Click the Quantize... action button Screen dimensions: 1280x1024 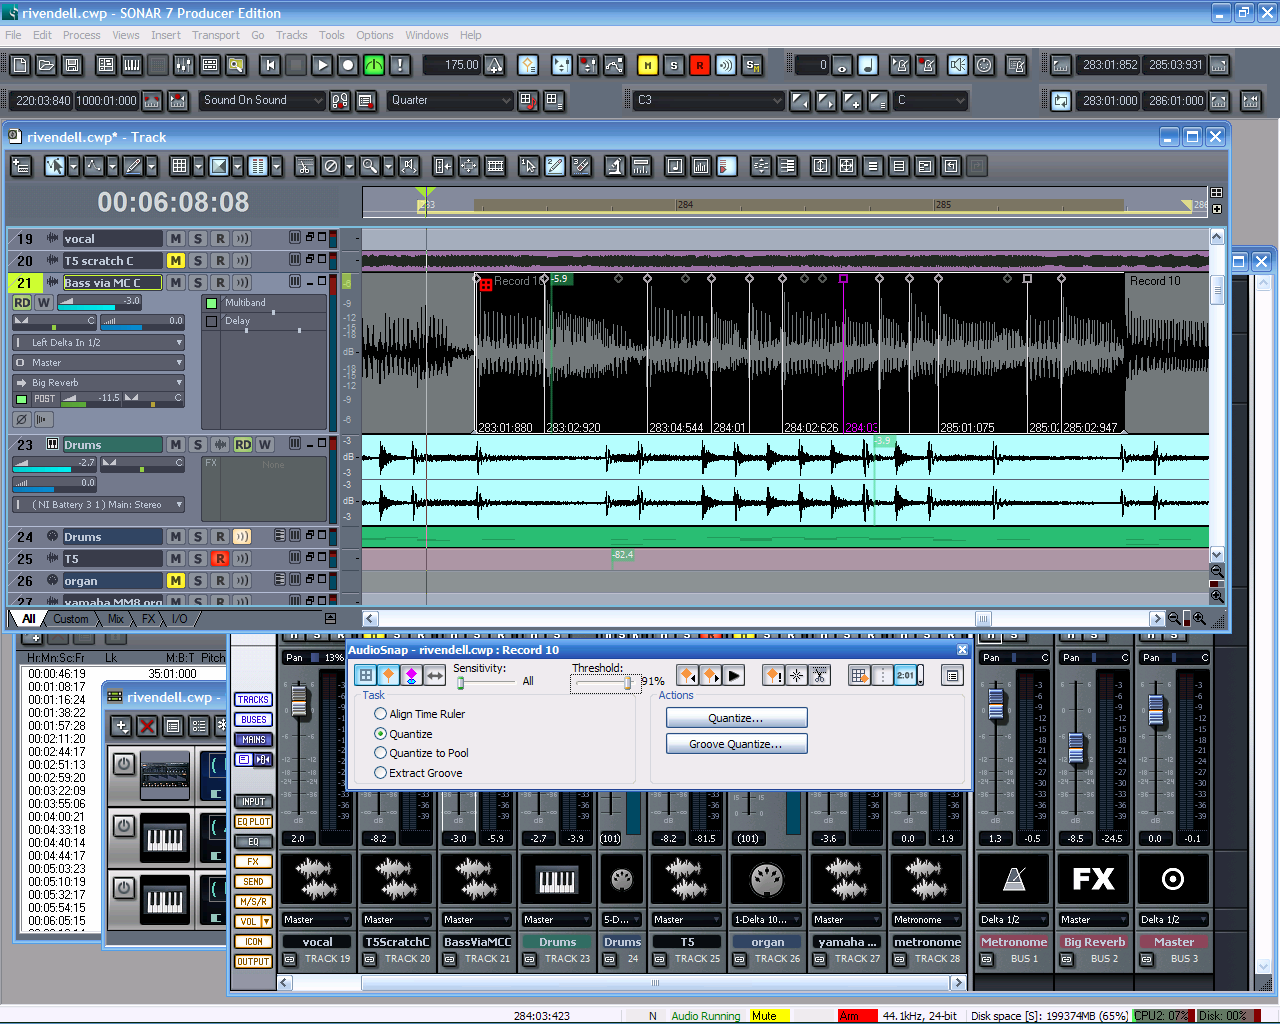pos(736,718)
